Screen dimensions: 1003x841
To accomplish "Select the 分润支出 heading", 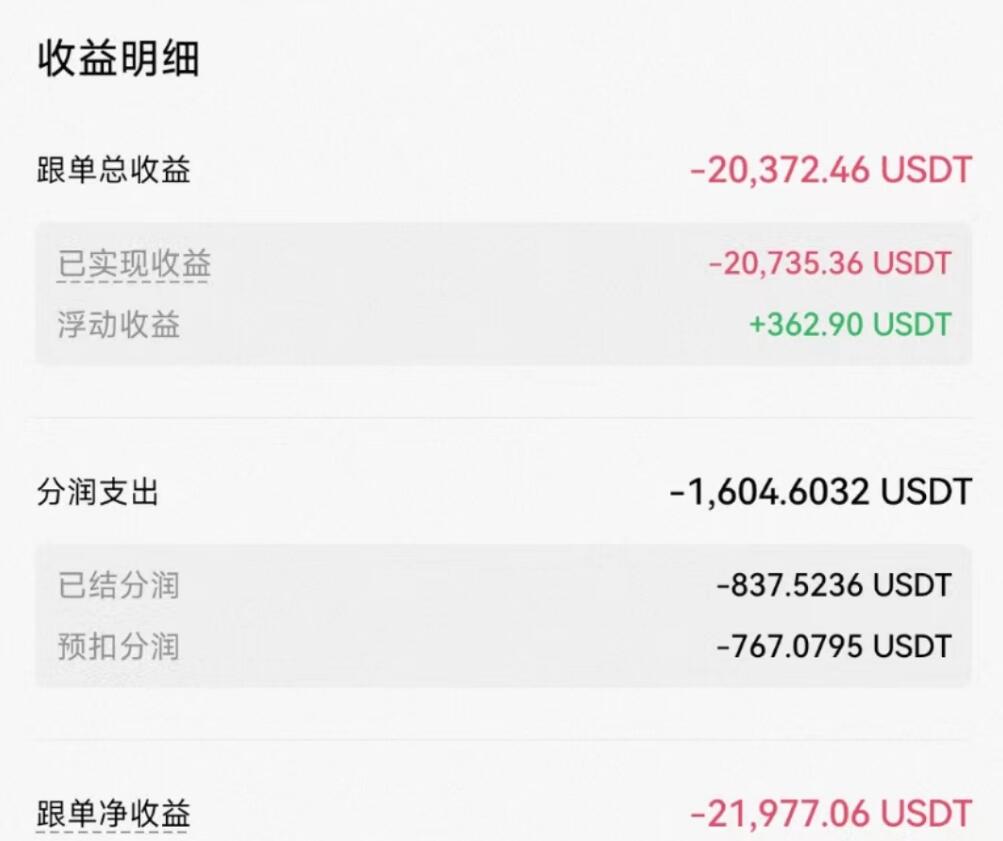I will tap(98, 492).
